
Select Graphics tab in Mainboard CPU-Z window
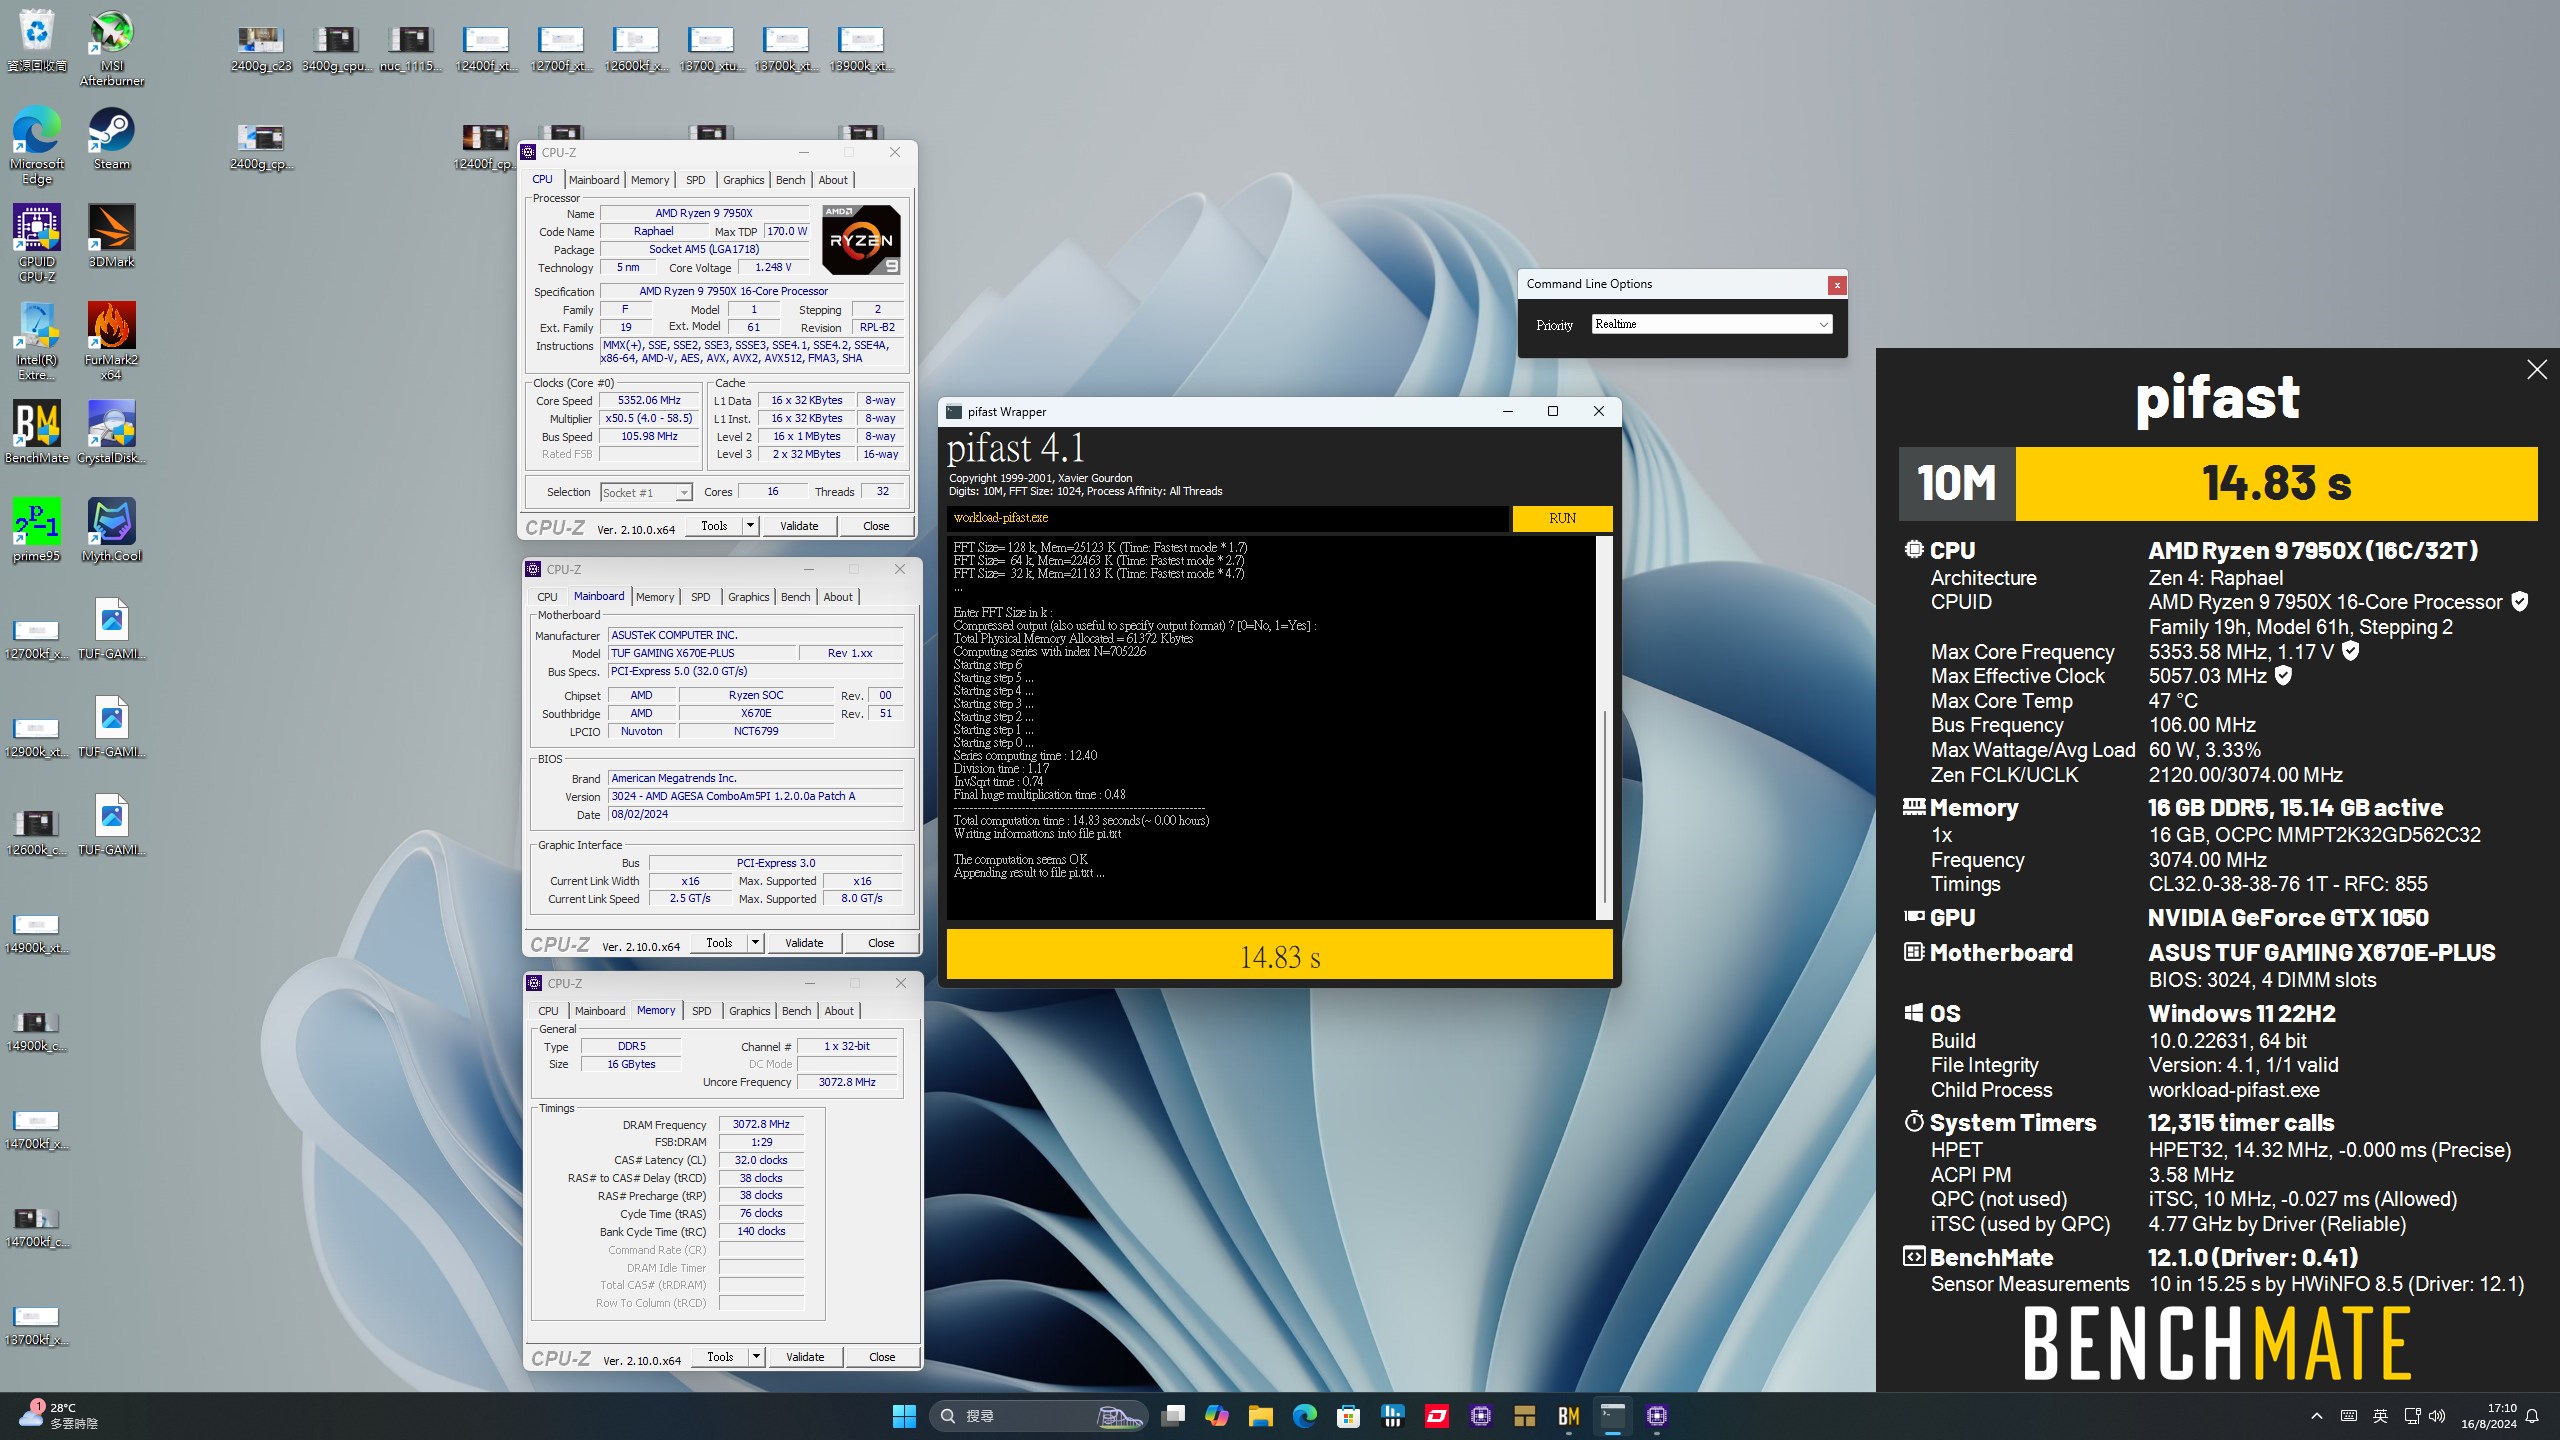tap(749, 597)
